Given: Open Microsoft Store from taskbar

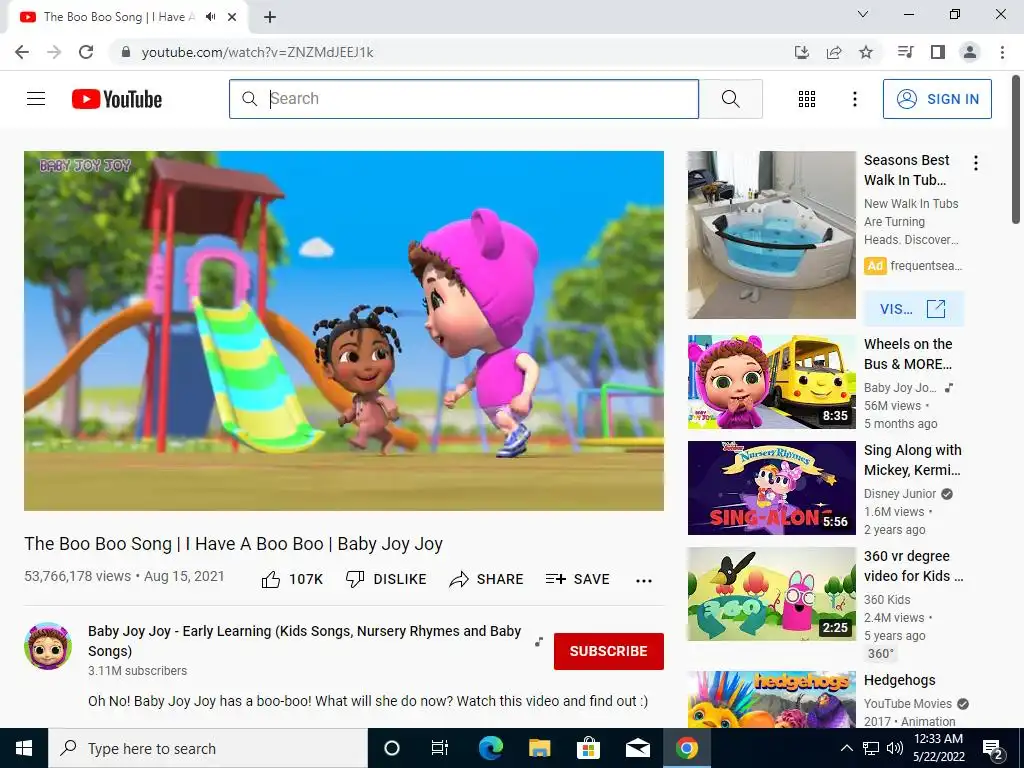Looking at the screenshot, I should point(588,748).
